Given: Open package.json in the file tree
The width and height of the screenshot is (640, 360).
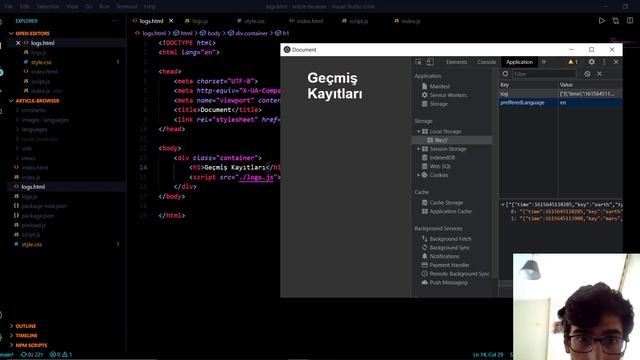Looking at the screenshot, I should (38, 216).
